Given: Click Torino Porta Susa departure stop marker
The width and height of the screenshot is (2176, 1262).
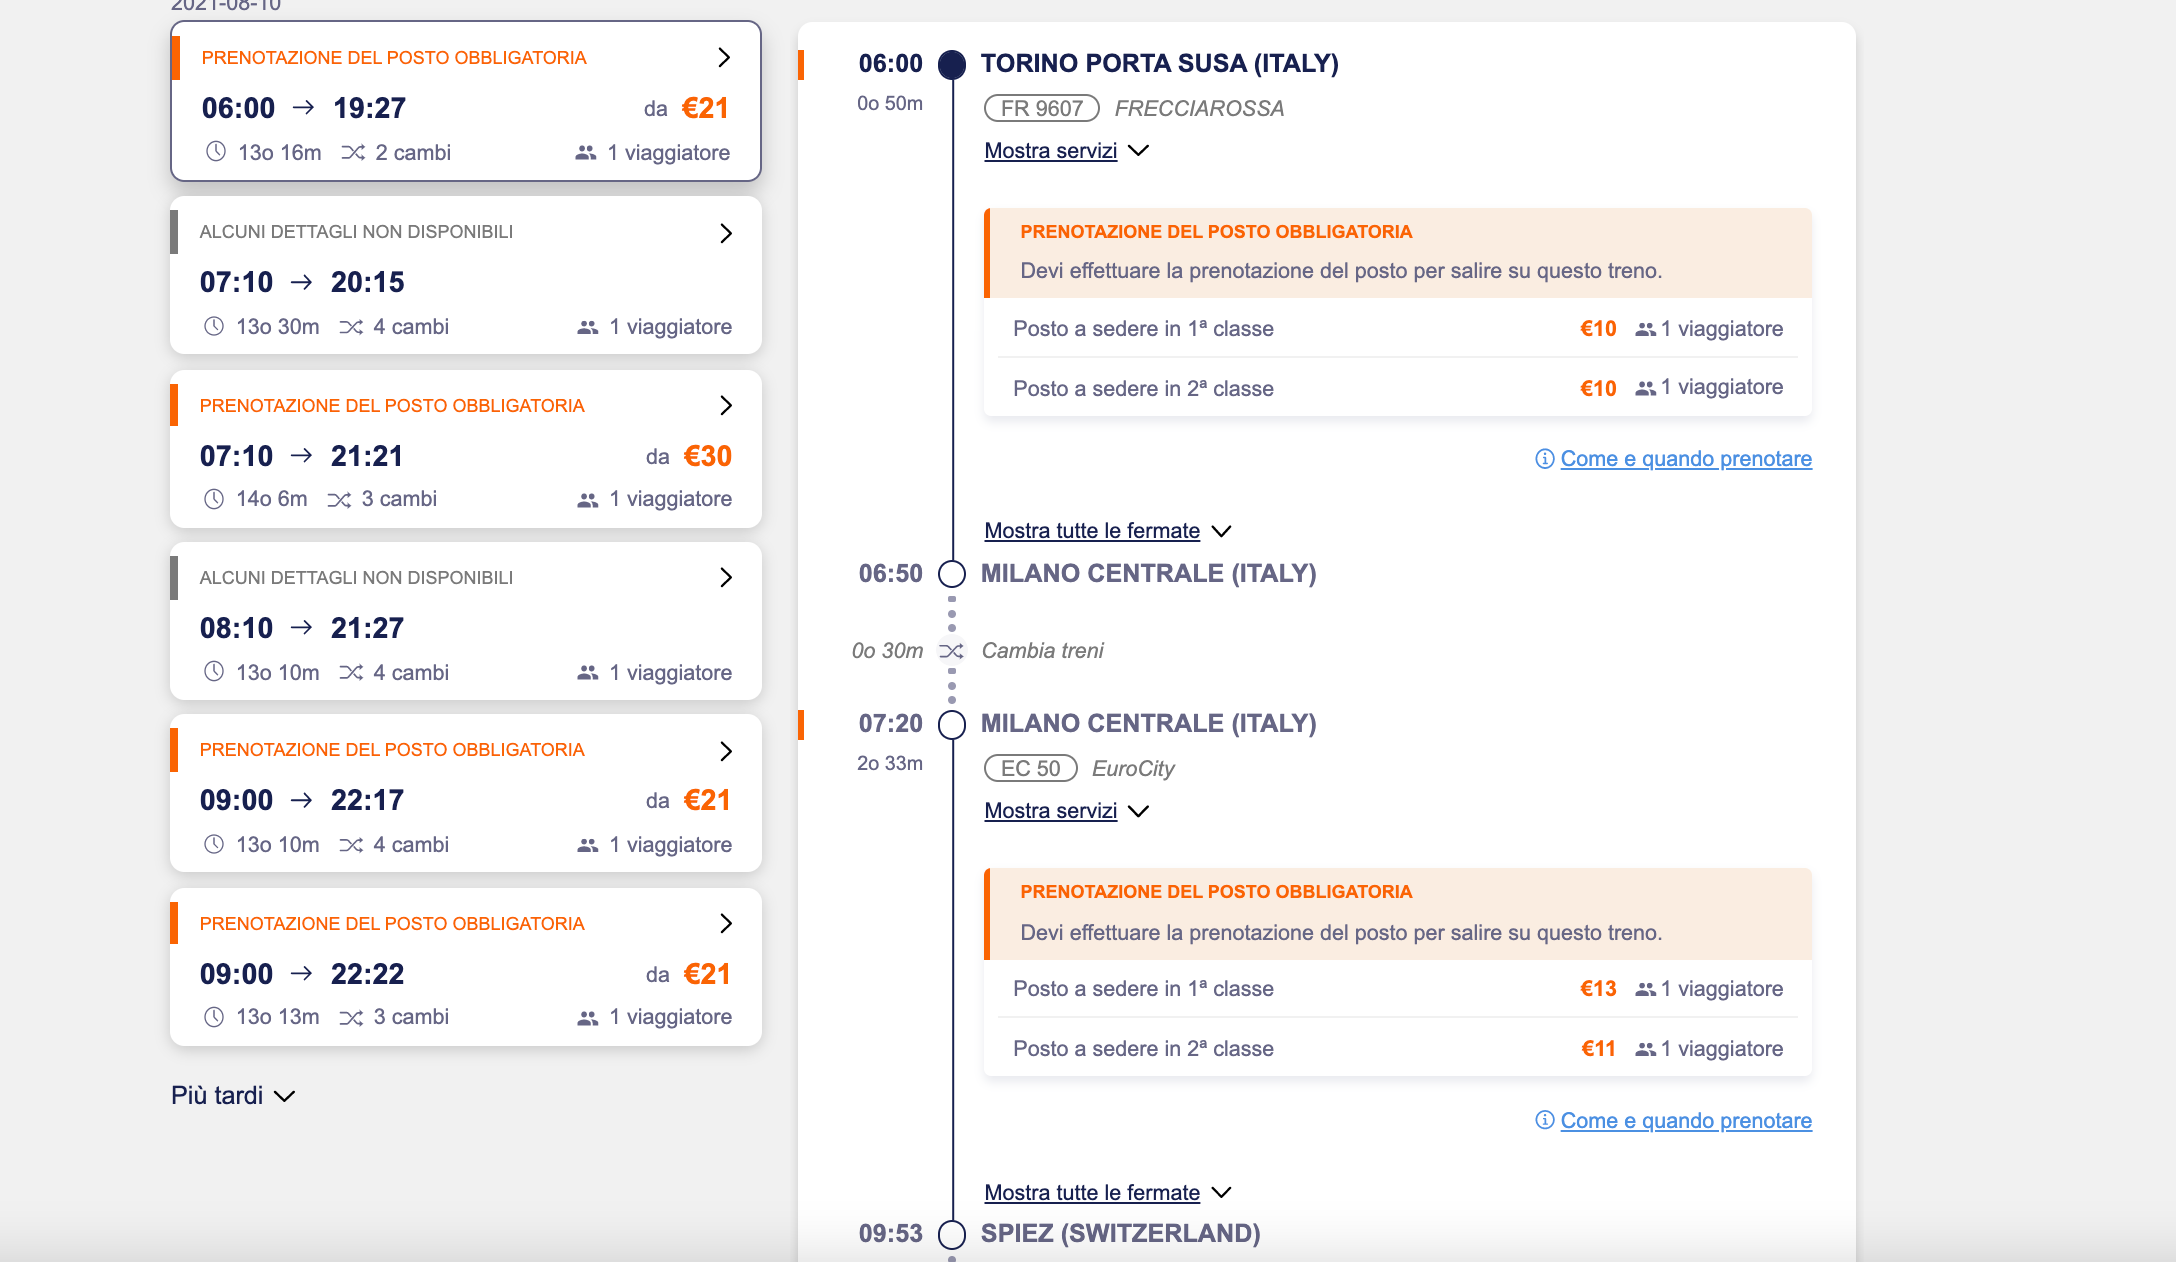Looking at the screenshot, I should click(952, 65).
